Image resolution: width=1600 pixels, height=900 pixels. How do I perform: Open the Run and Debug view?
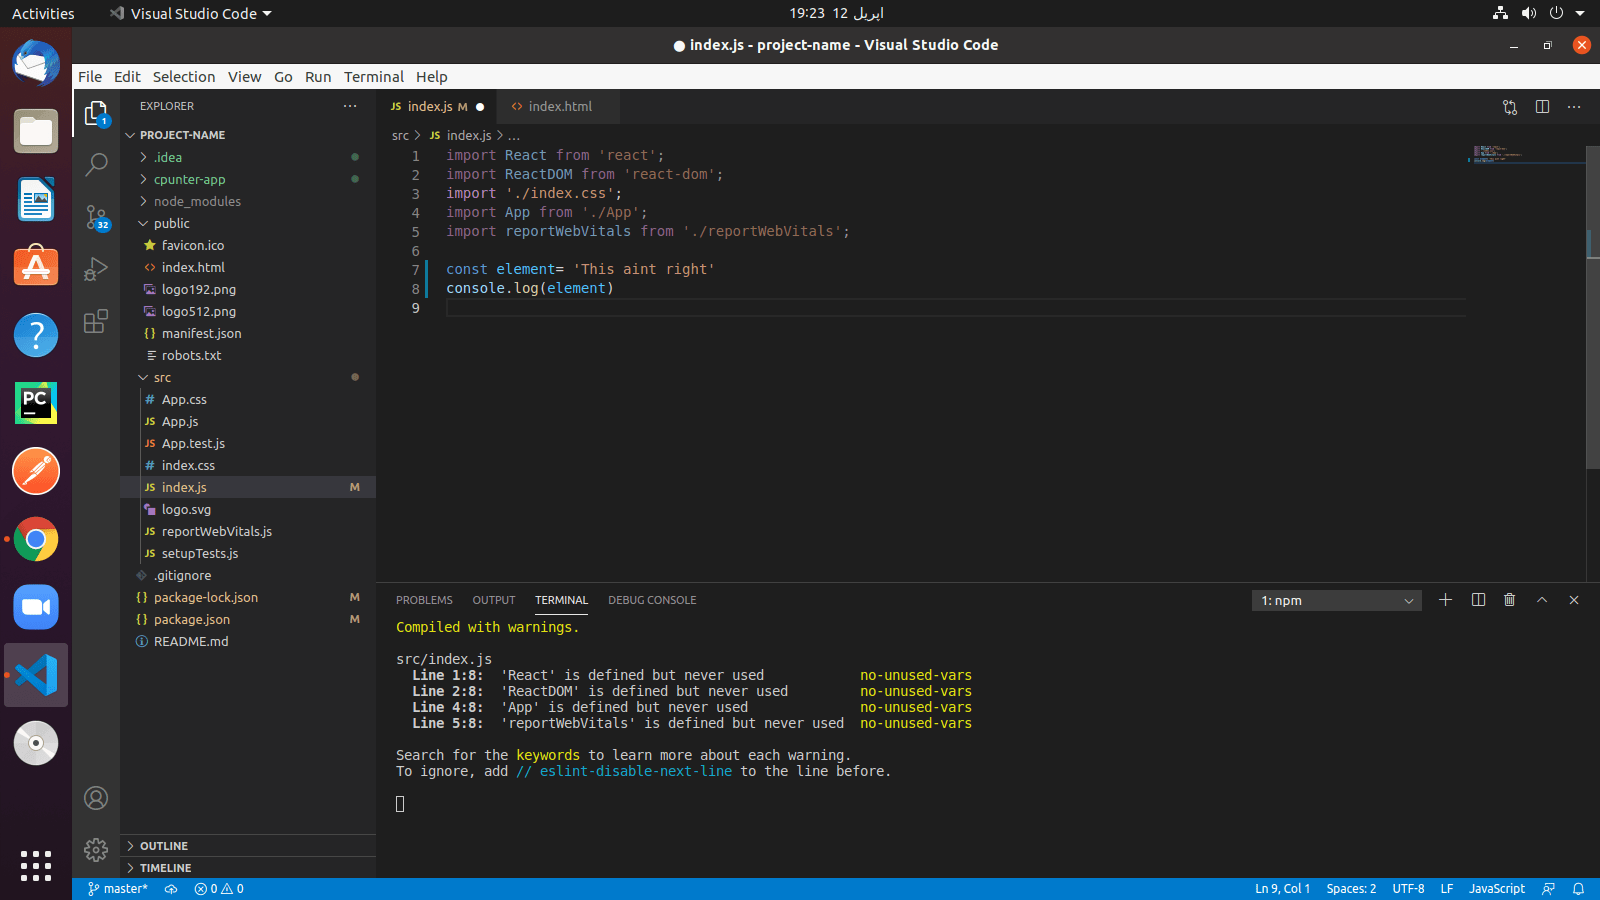[x=96, y=268]
